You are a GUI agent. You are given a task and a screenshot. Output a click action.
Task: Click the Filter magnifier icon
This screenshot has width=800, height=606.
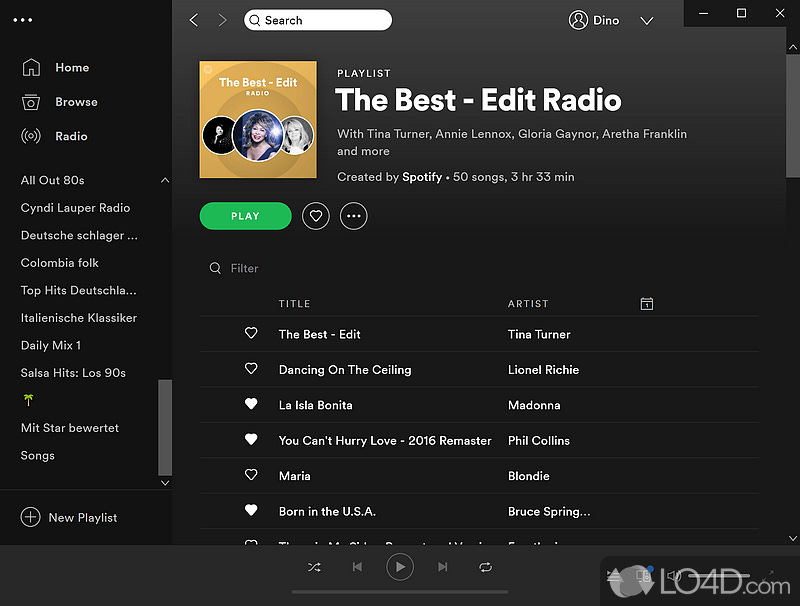(215, 268)
